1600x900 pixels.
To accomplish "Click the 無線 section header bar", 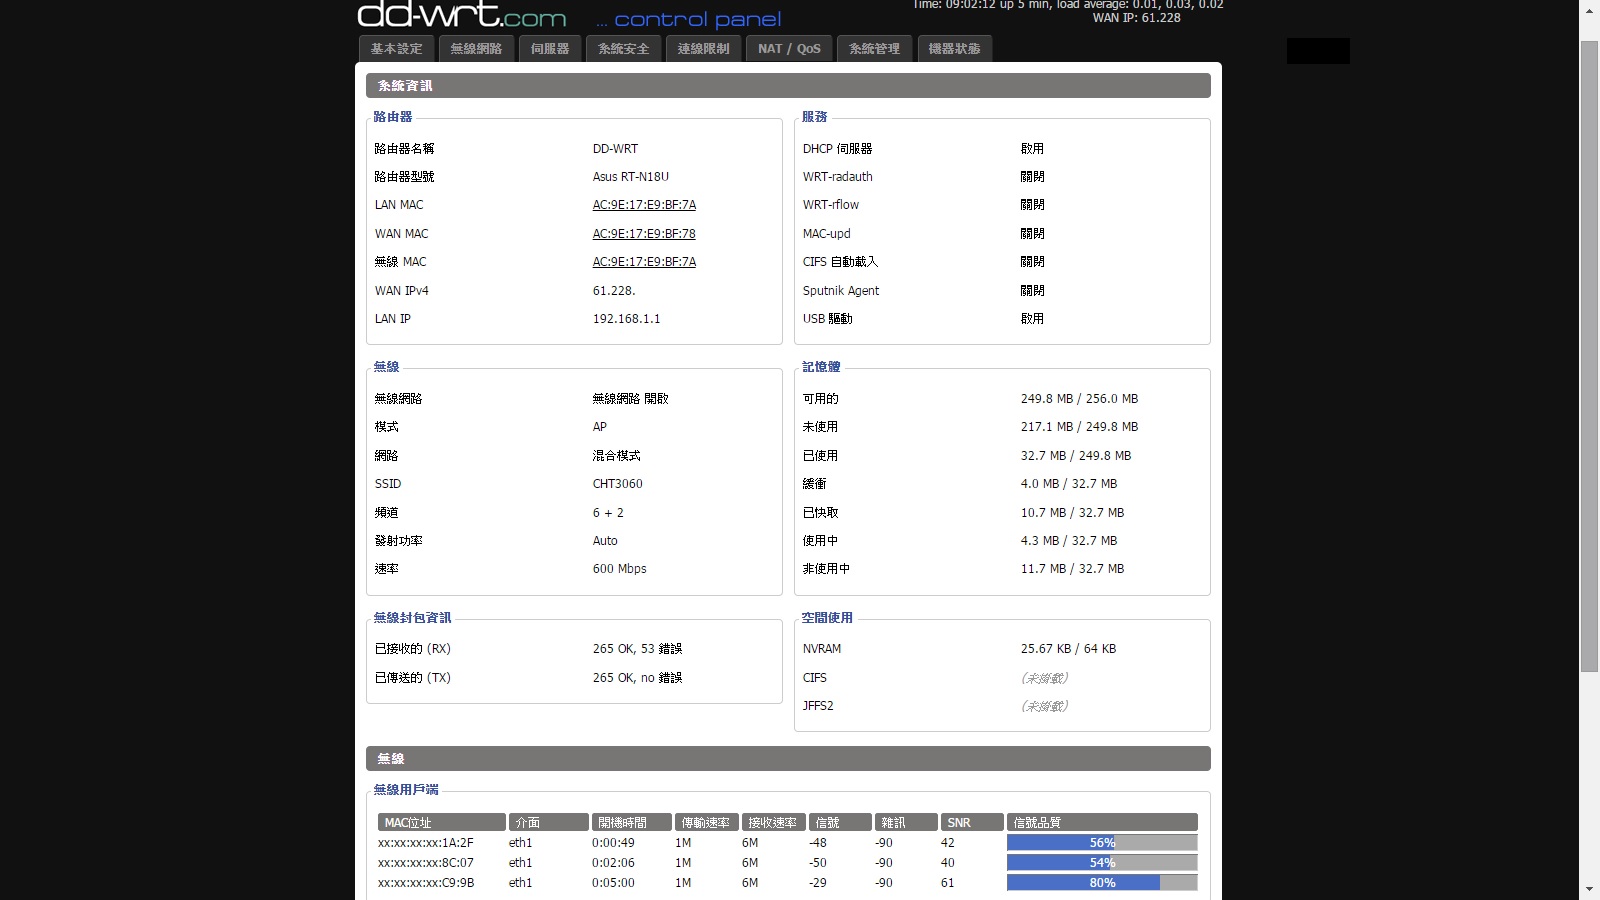I will pos(788,759).
